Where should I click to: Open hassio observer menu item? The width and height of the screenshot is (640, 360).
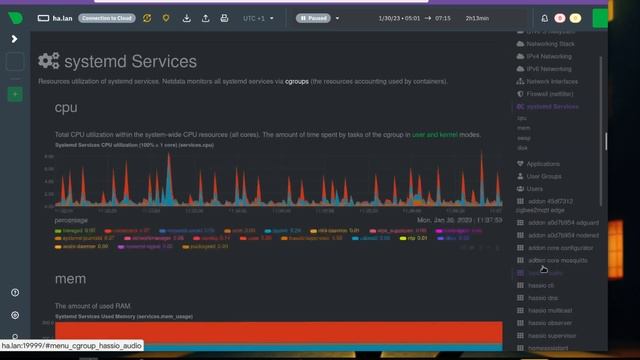(x=544, y=323)
